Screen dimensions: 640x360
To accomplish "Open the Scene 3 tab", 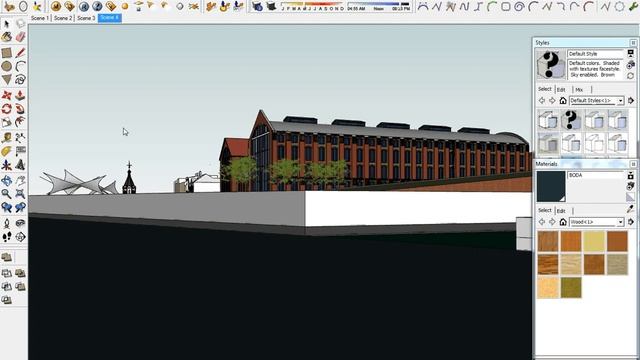I will [x=86, y=18].
